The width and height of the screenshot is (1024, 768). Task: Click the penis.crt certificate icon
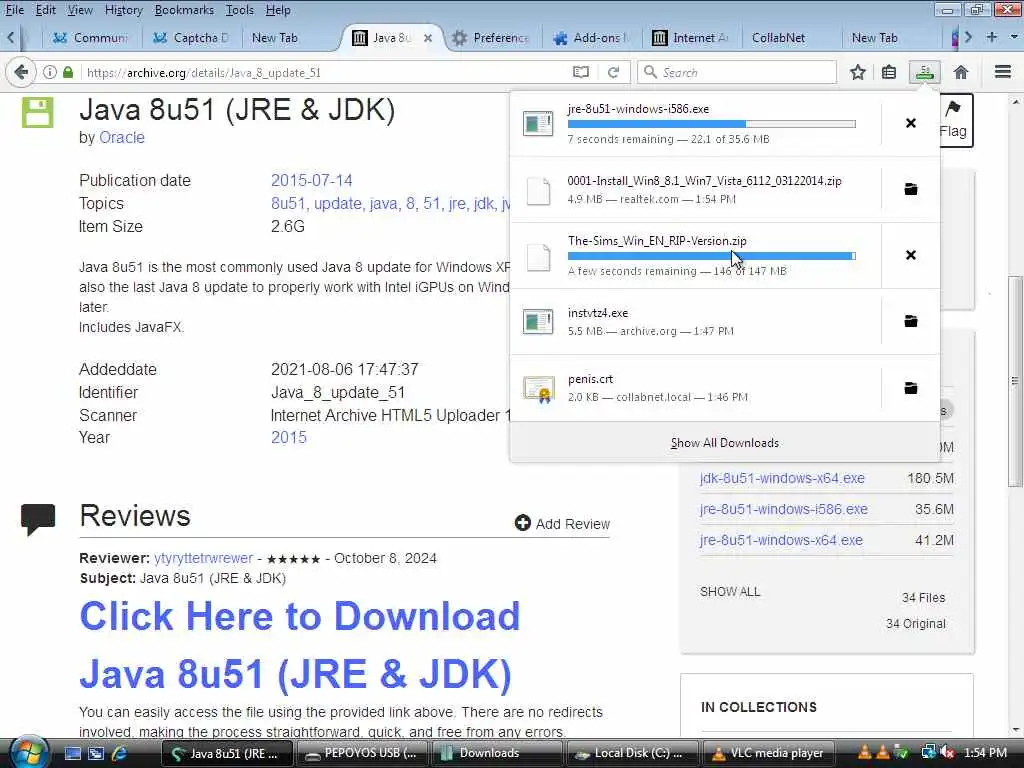click(x=539, y=389)
